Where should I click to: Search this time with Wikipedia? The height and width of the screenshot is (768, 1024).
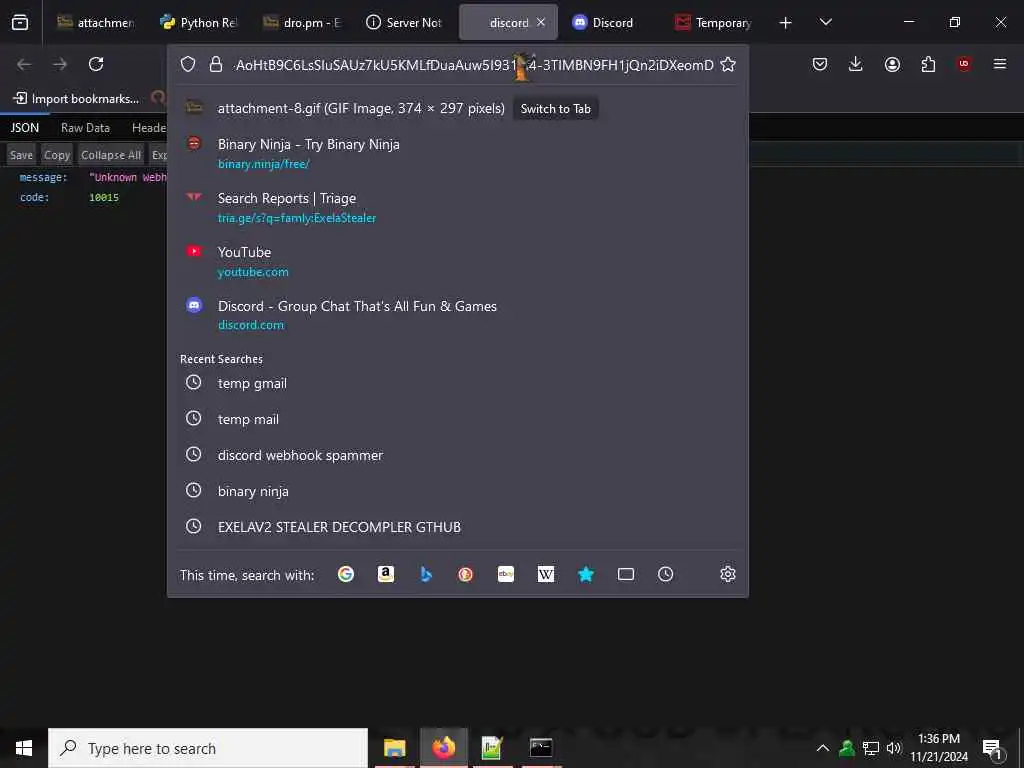point(546,574)
